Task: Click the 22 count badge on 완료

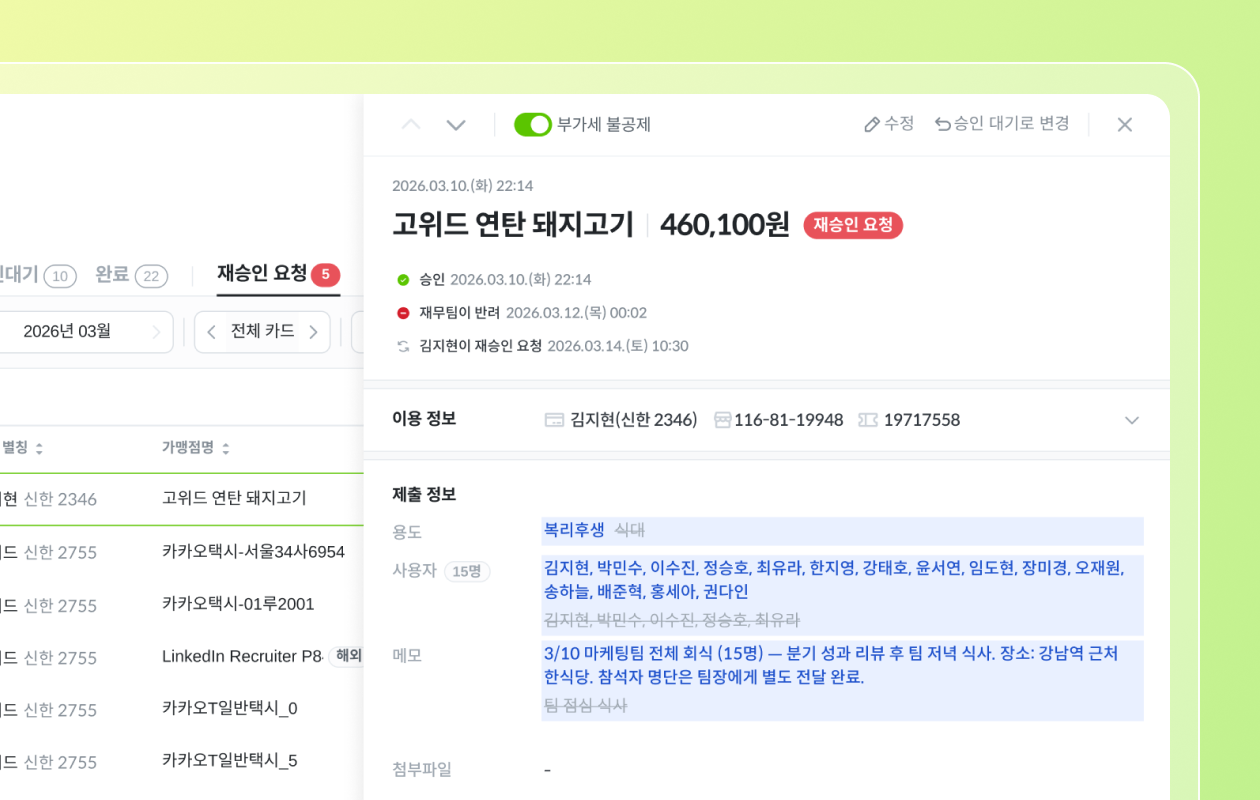Action: coord(152,276)
